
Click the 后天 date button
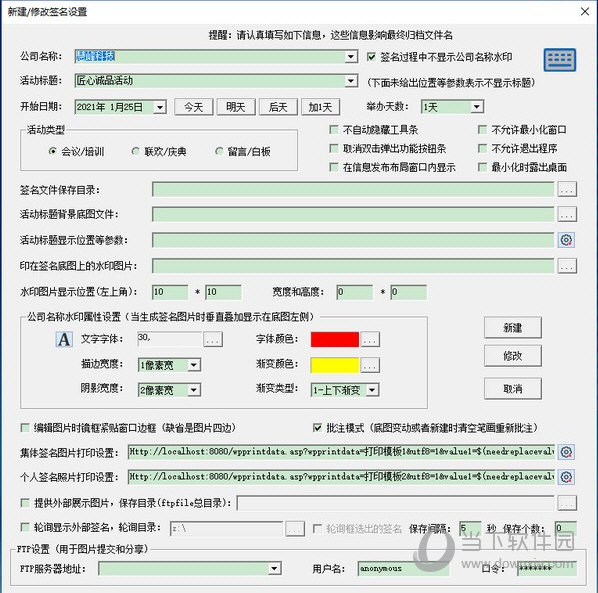tap(278, 107)
